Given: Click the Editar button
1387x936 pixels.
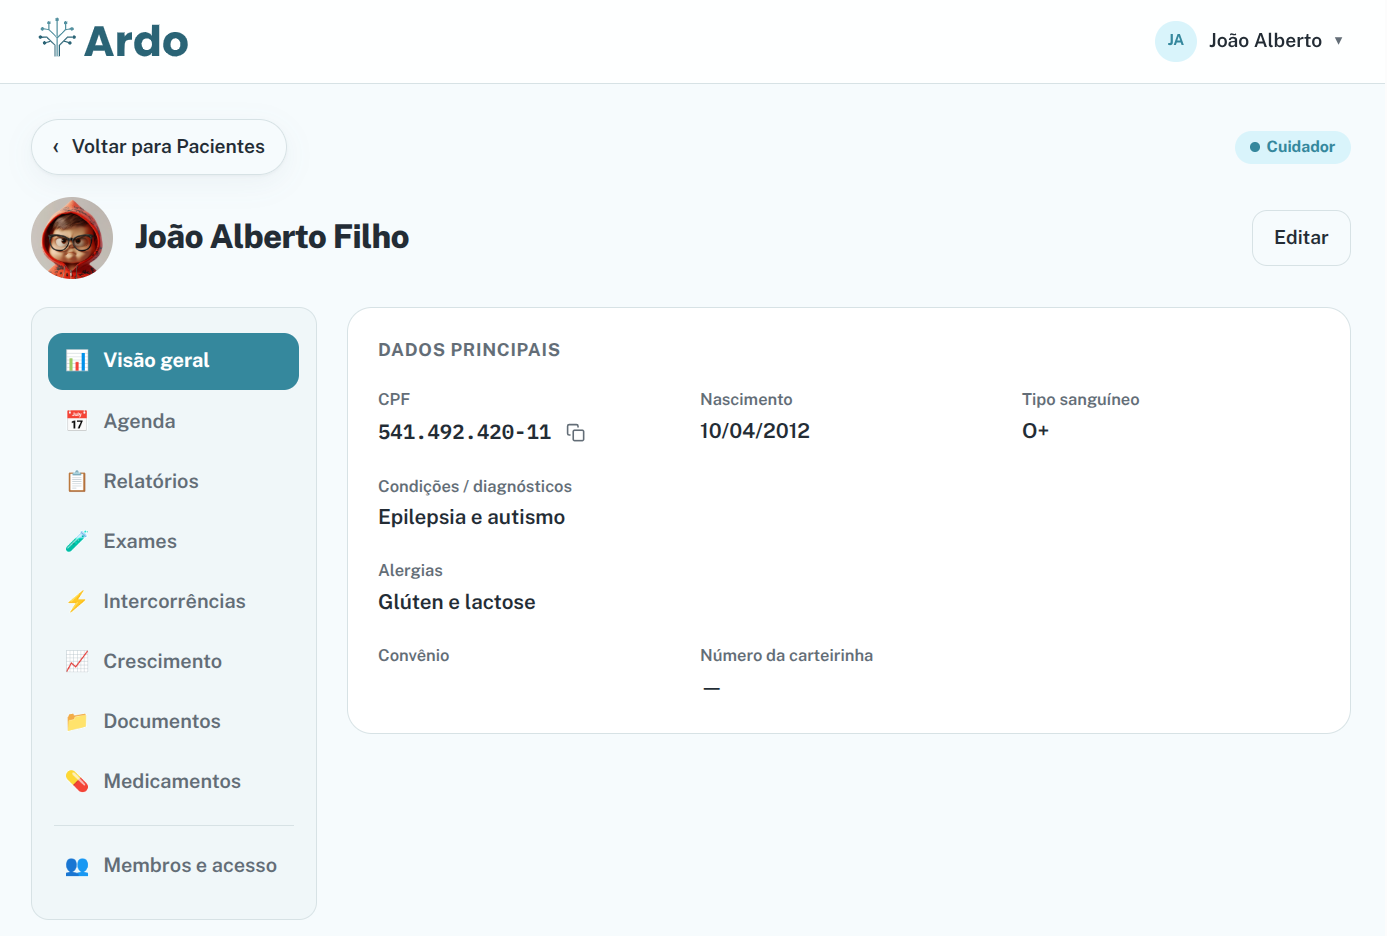Looking at the screenshot, I should 1301,238.
